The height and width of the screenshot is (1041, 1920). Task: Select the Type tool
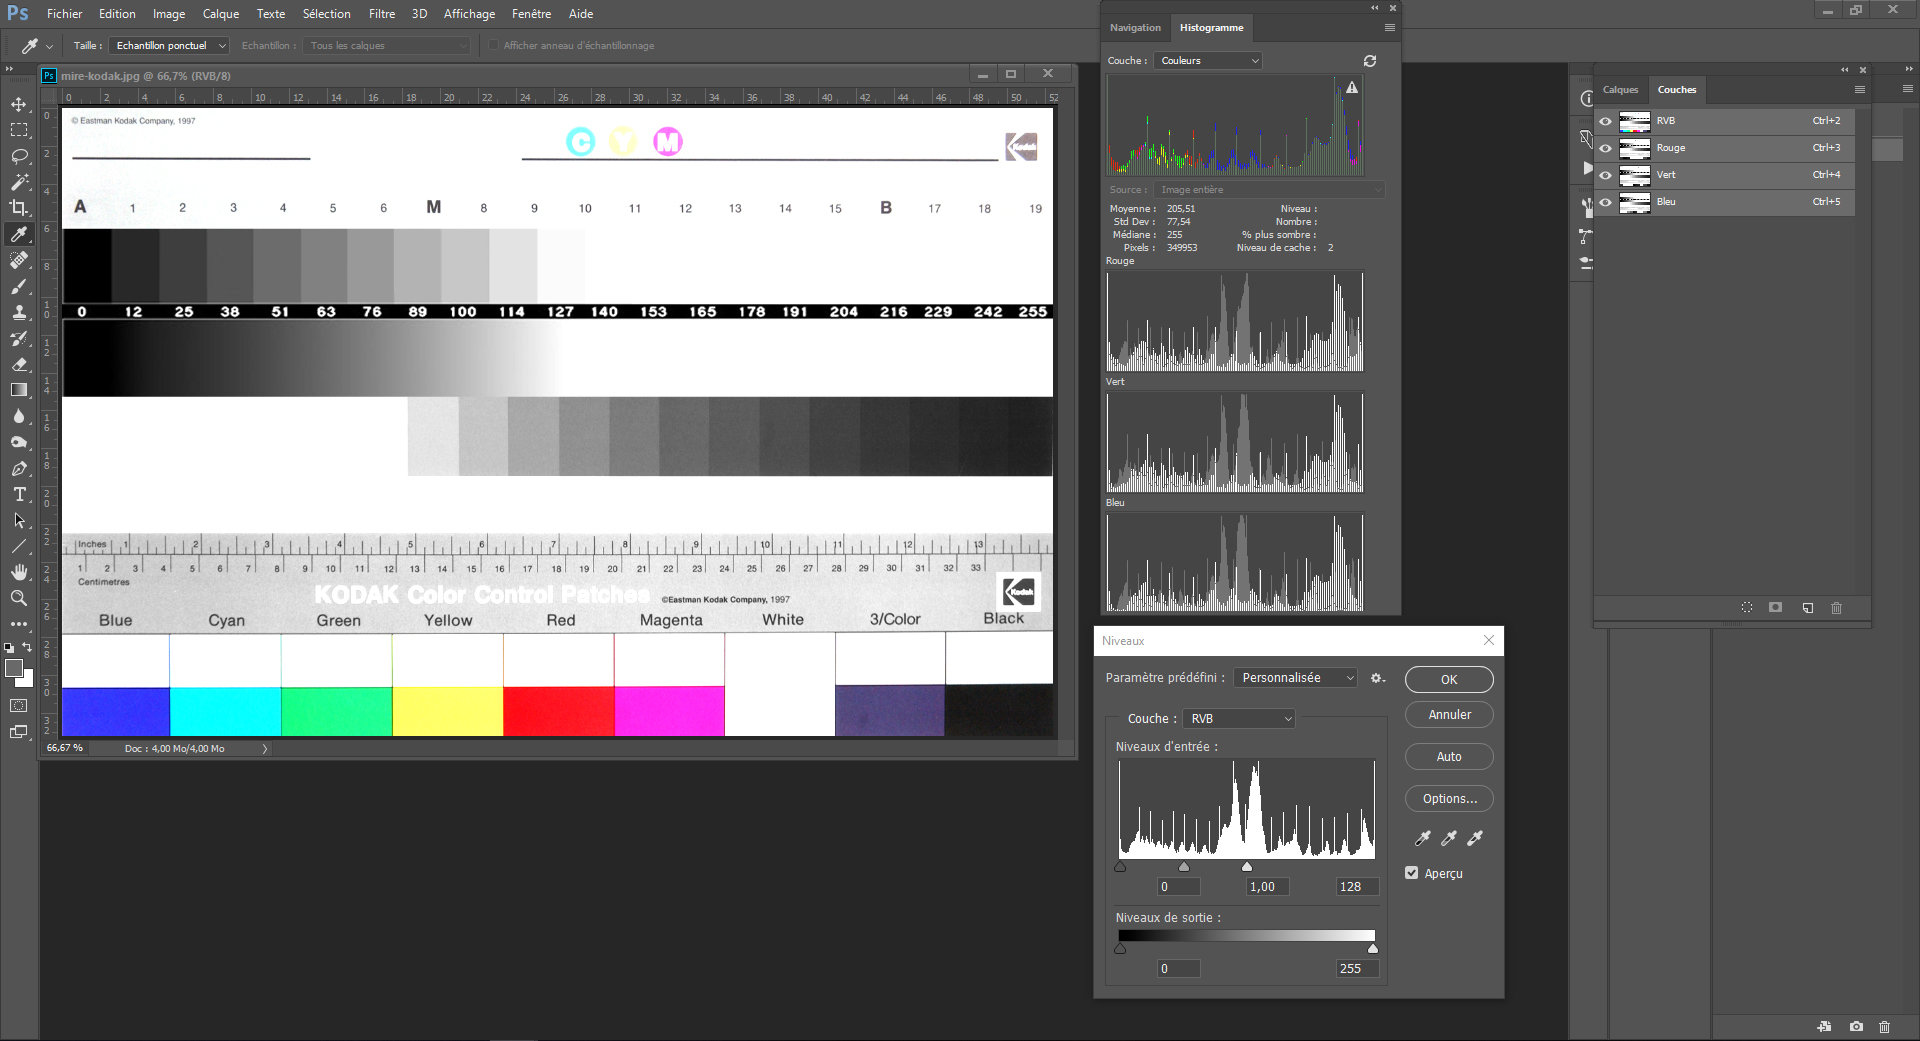point(19,494)
